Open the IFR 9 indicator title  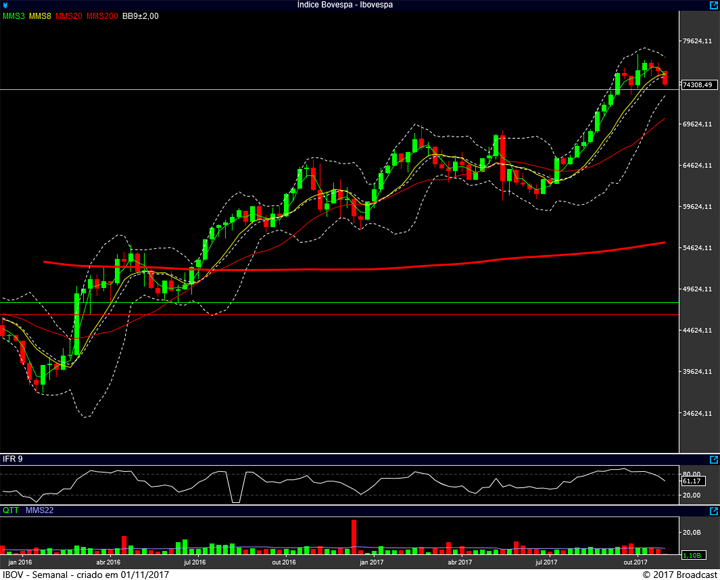13,459
